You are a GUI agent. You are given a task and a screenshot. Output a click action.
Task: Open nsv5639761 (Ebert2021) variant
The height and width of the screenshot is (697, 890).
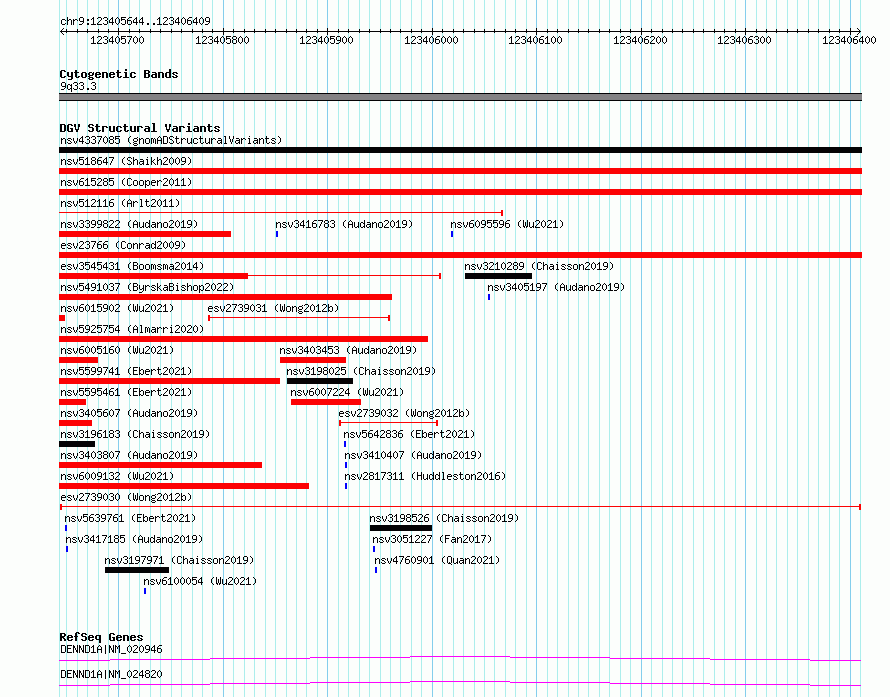point(130,518)
